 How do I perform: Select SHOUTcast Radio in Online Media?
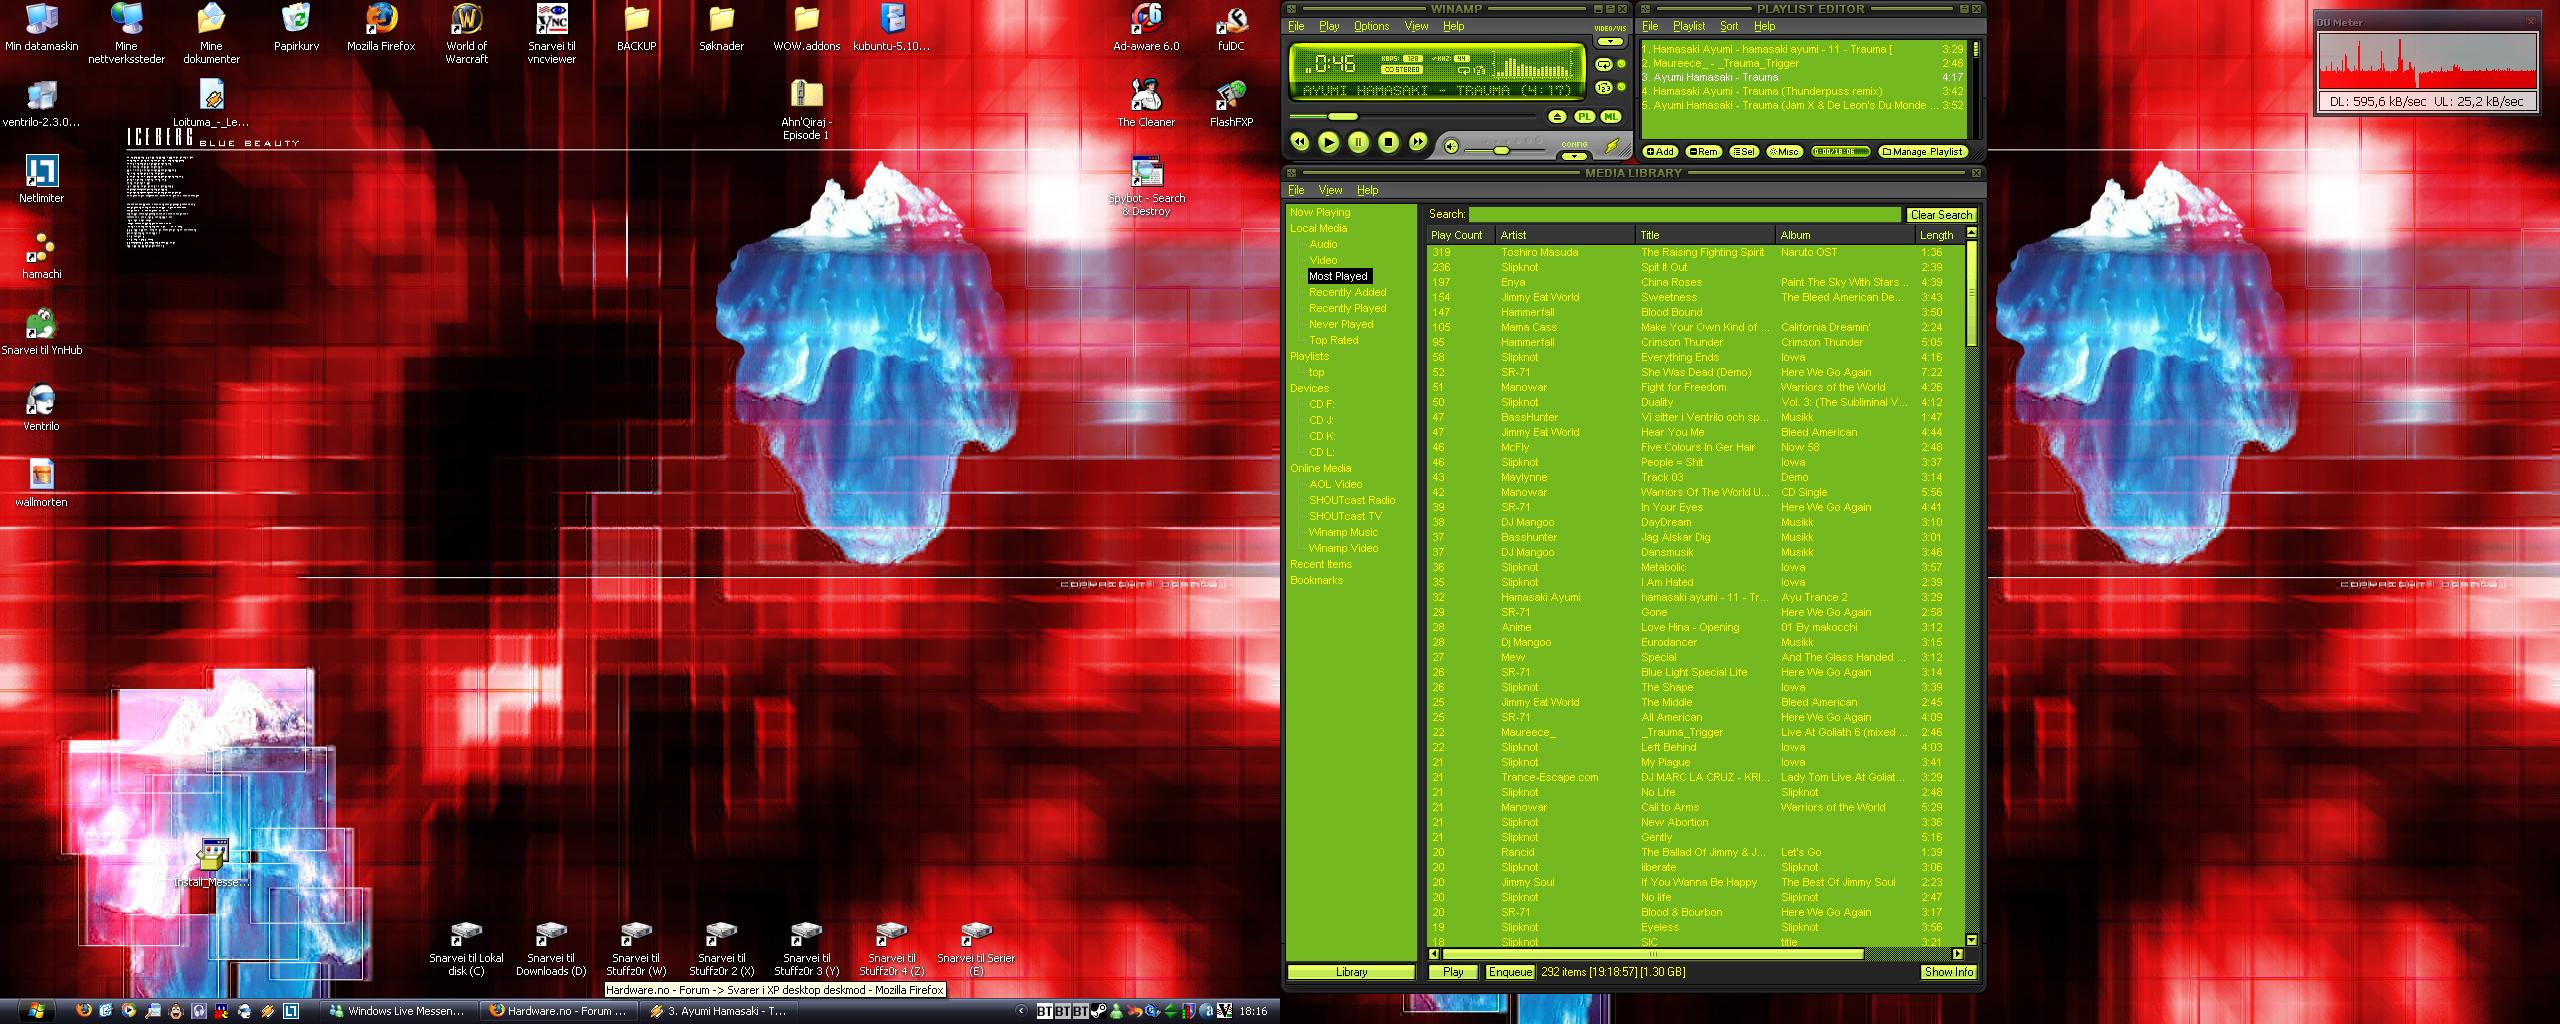(1352, 500)
